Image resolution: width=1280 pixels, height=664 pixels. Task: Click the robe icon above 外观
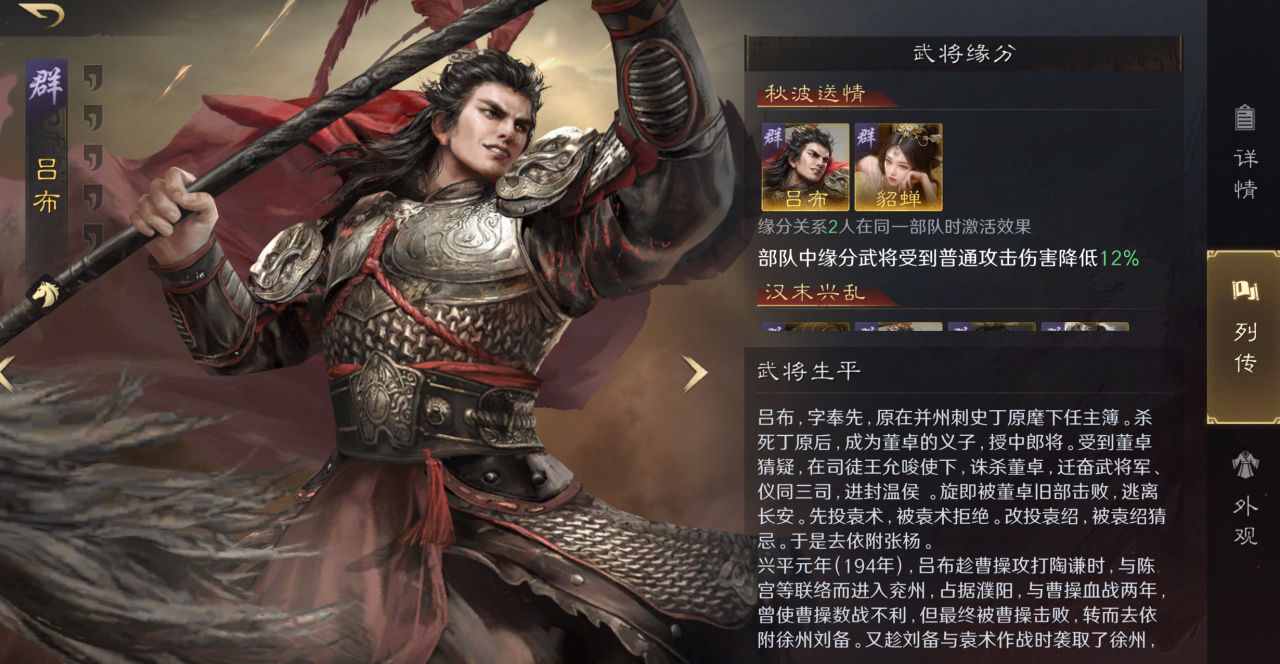click(1245, 464)
